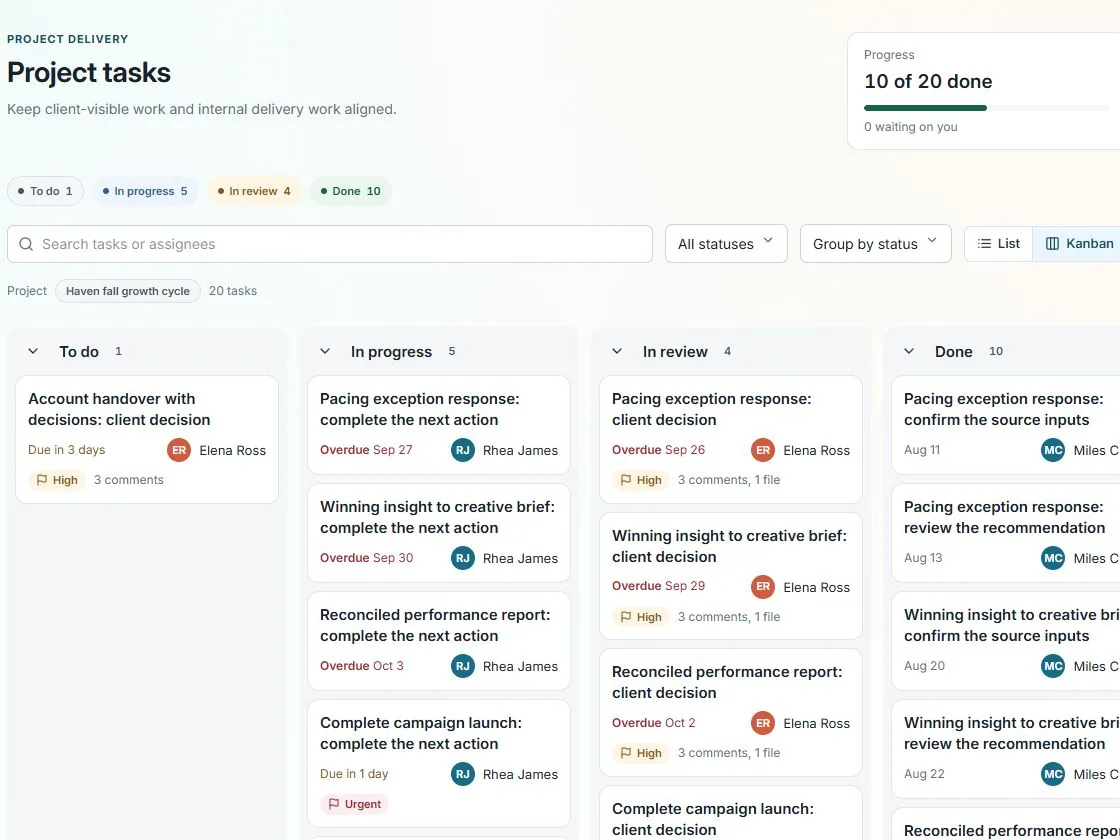Open Done Pacing exception: review the recommendation

click(1006, 533)
